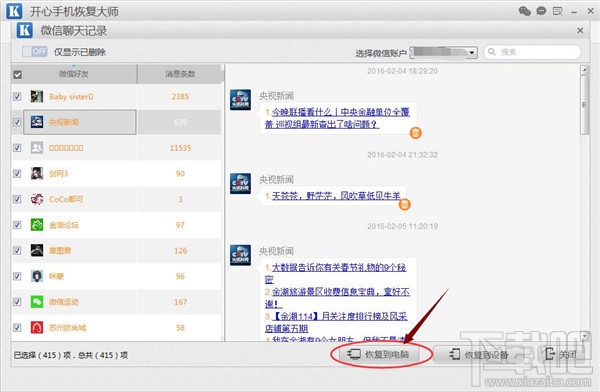Viewport: 600px width, 392px height.
Task: Uncheck the 剑网3 checkbox
Action: [x=17, y=173]
